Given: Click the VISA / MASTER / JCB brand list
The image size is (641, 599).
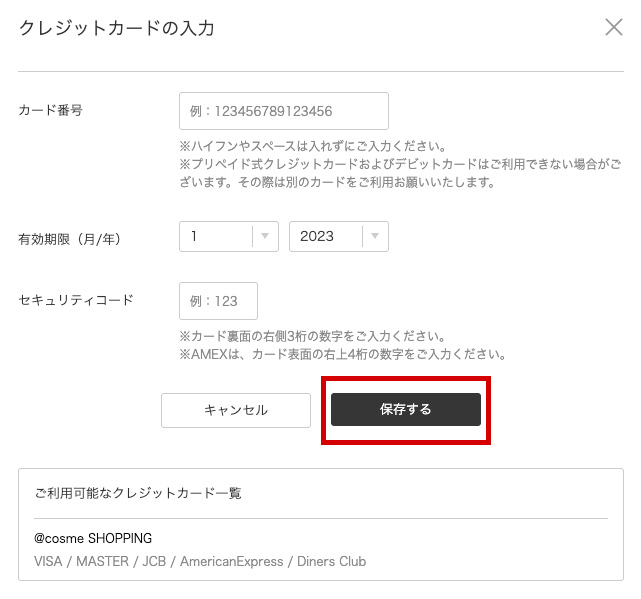Looking at the screenshot, I should click(200, 561).
